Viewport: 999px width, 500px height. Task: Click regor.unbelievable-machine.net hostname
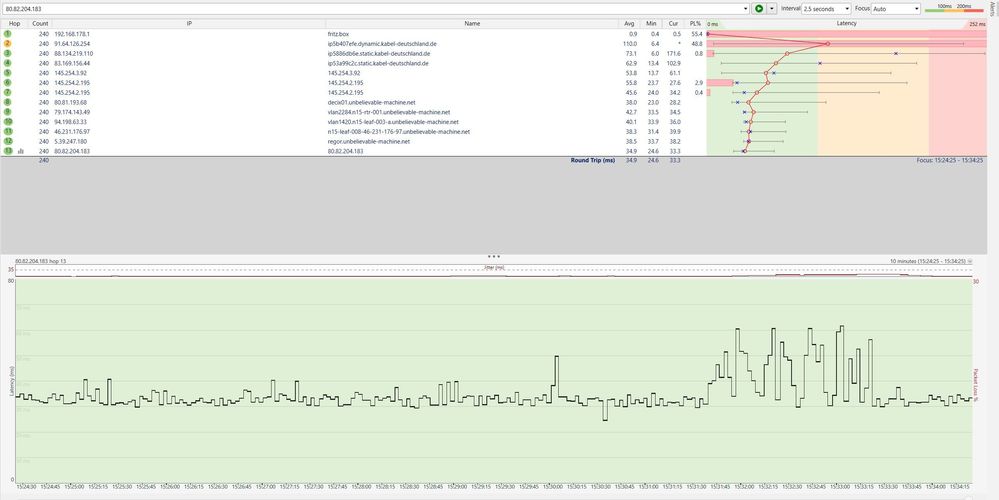[x=369, y=141]
